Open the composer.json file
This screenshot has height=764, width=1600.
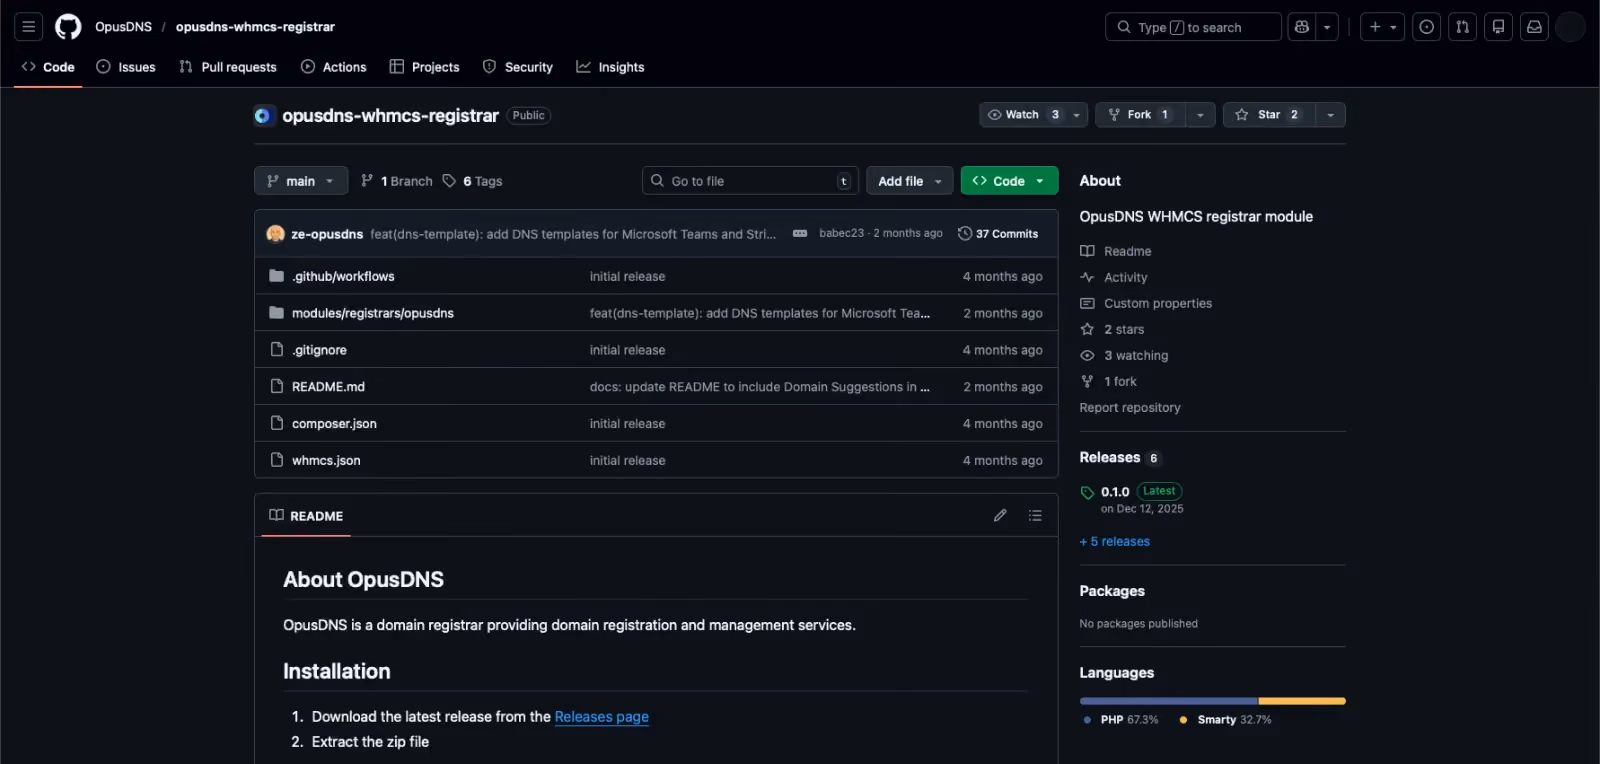click(x=334, y=424)
